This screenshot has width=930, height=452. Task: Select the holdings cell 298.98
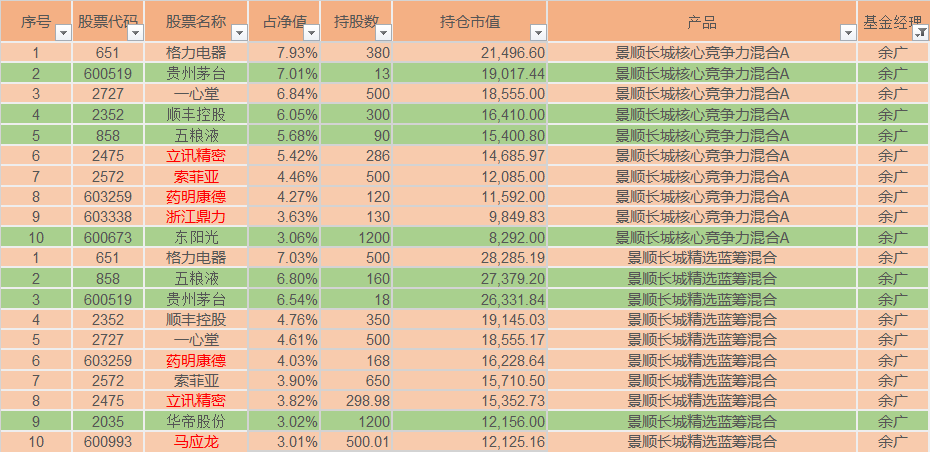(356, 401)
